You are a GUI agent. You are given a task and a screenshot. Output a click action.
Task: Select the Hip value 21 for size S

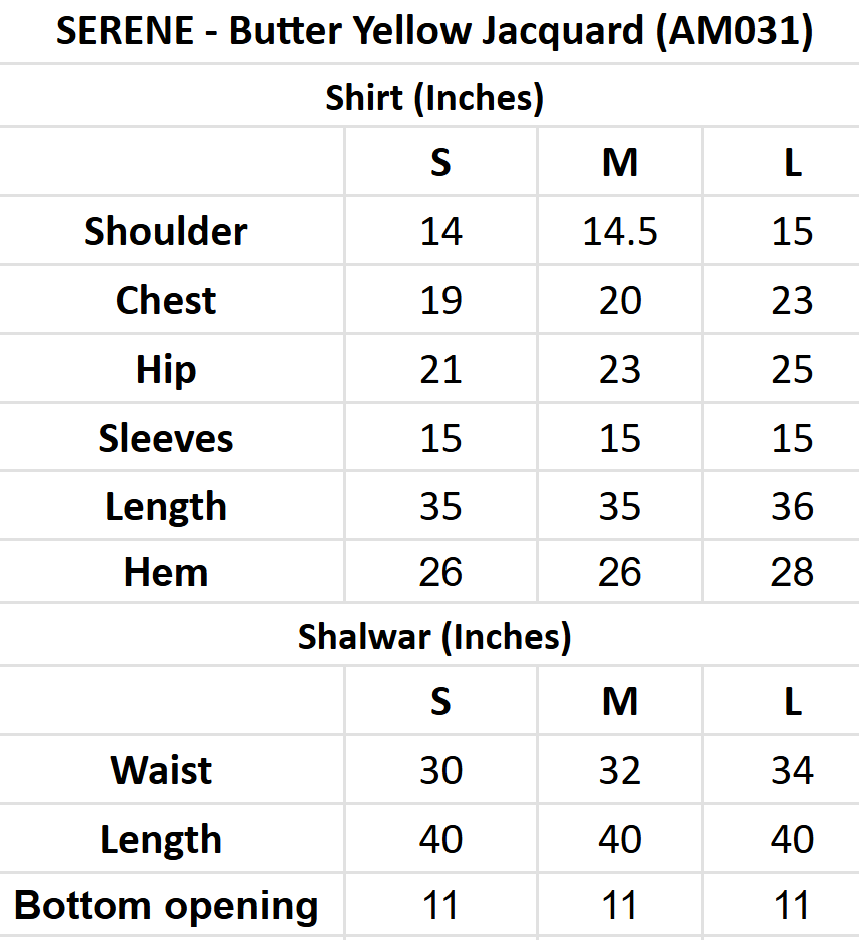(x=441, y=370)
